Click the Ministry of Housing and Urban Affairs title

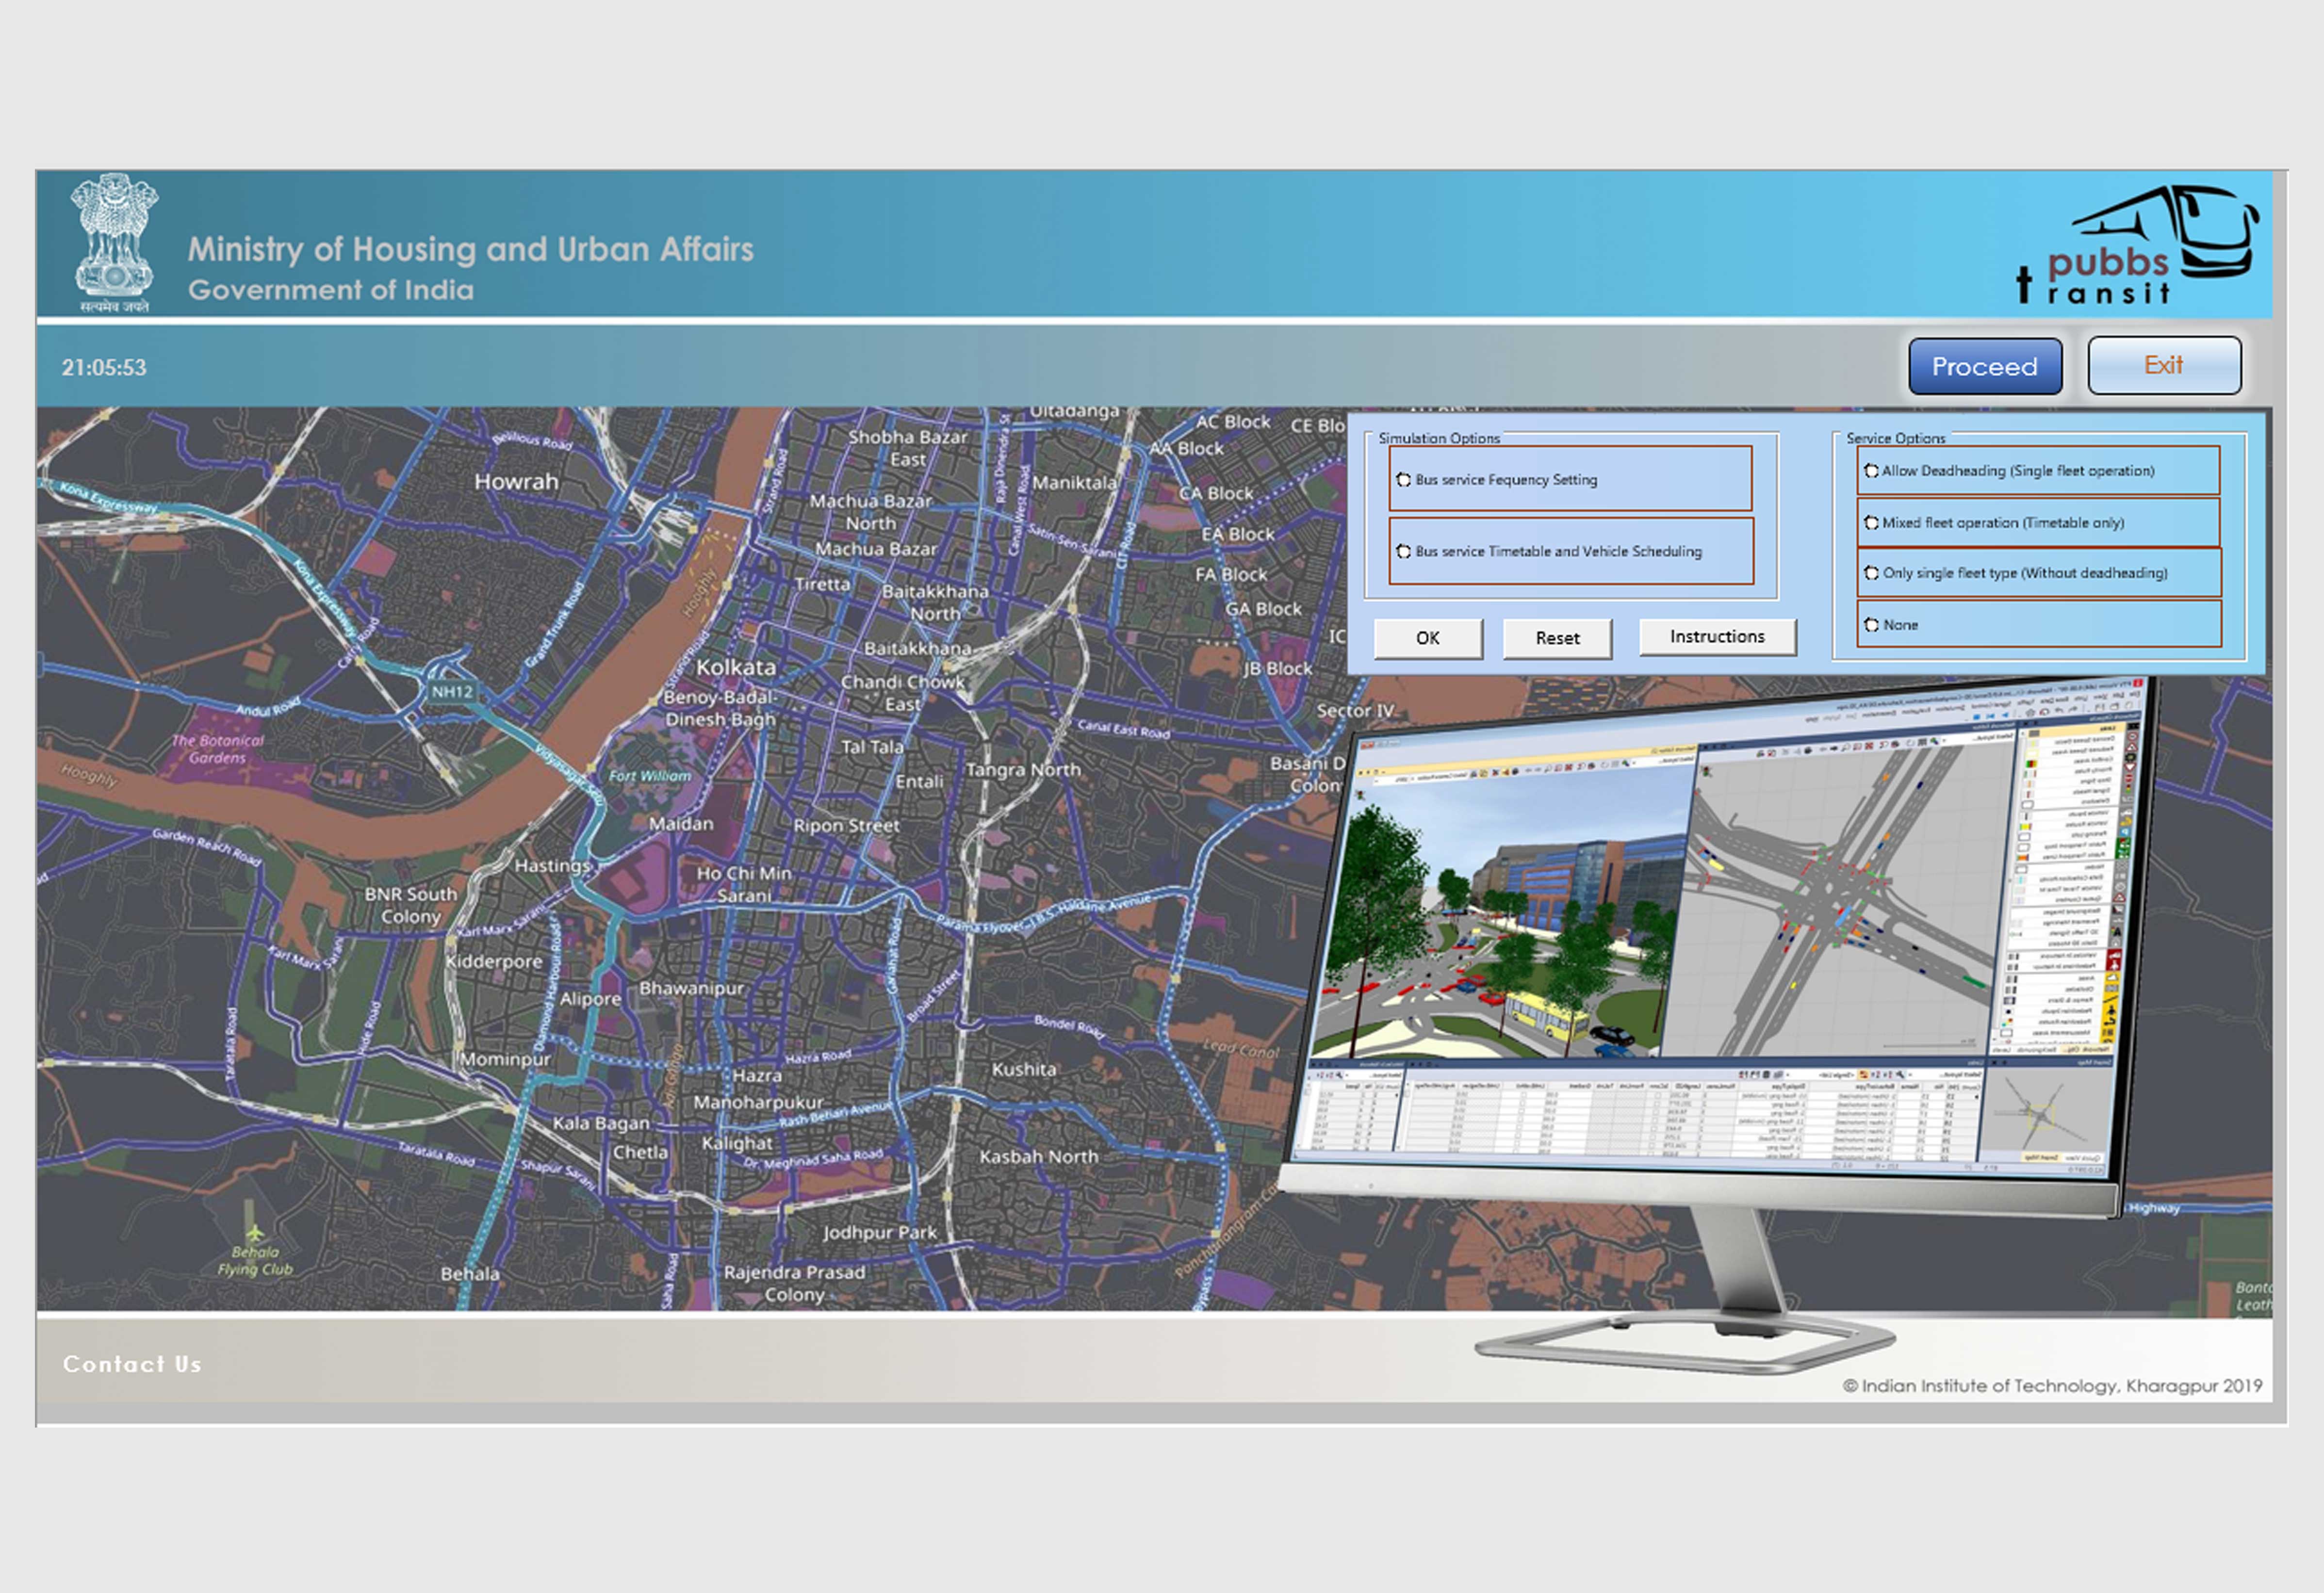(470, 249)
